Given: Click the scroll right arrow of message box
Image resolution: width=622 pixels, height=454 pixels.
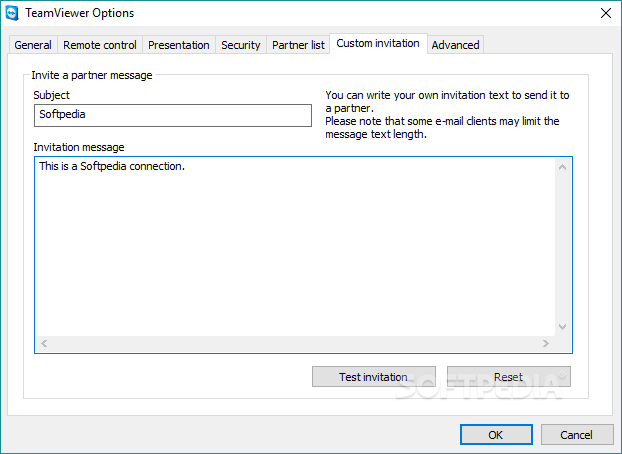Looking at the screenshot, I should (x=546, y=343).
